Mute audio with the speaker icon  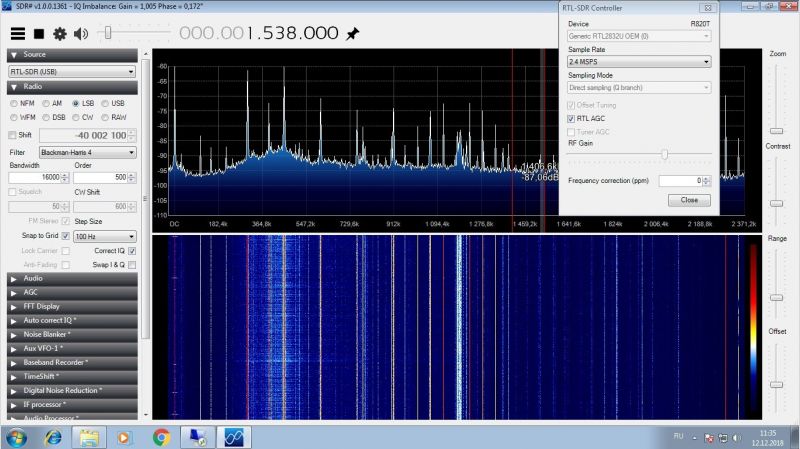tap(81, 34)
